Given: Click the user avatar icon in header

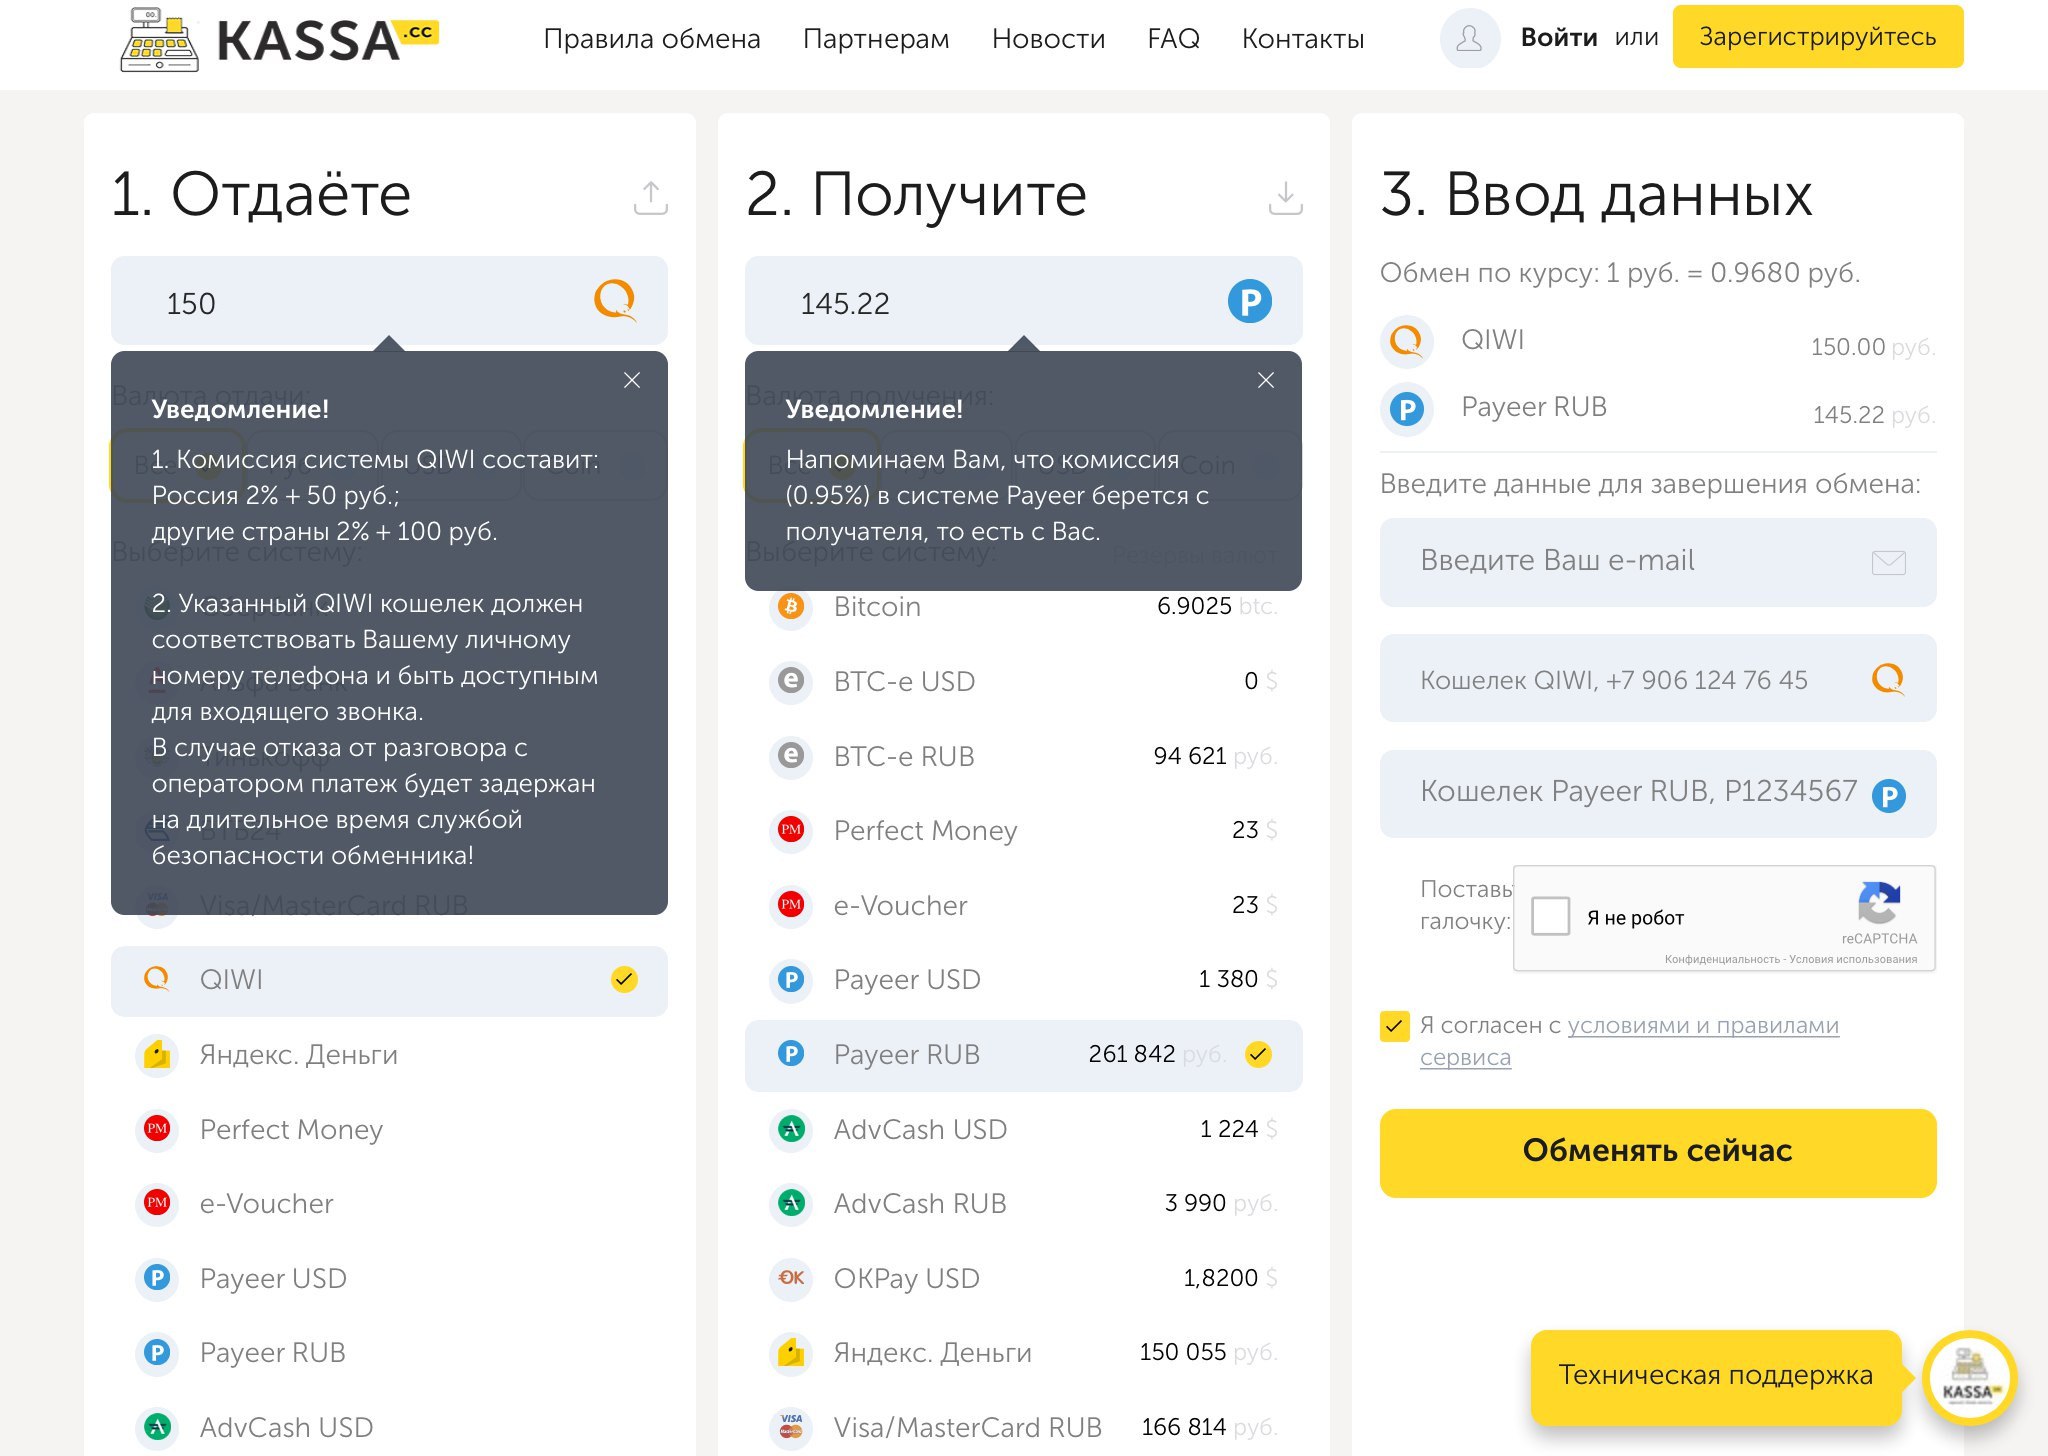Looking at the screenshot, I should [x=1469, y=39].
